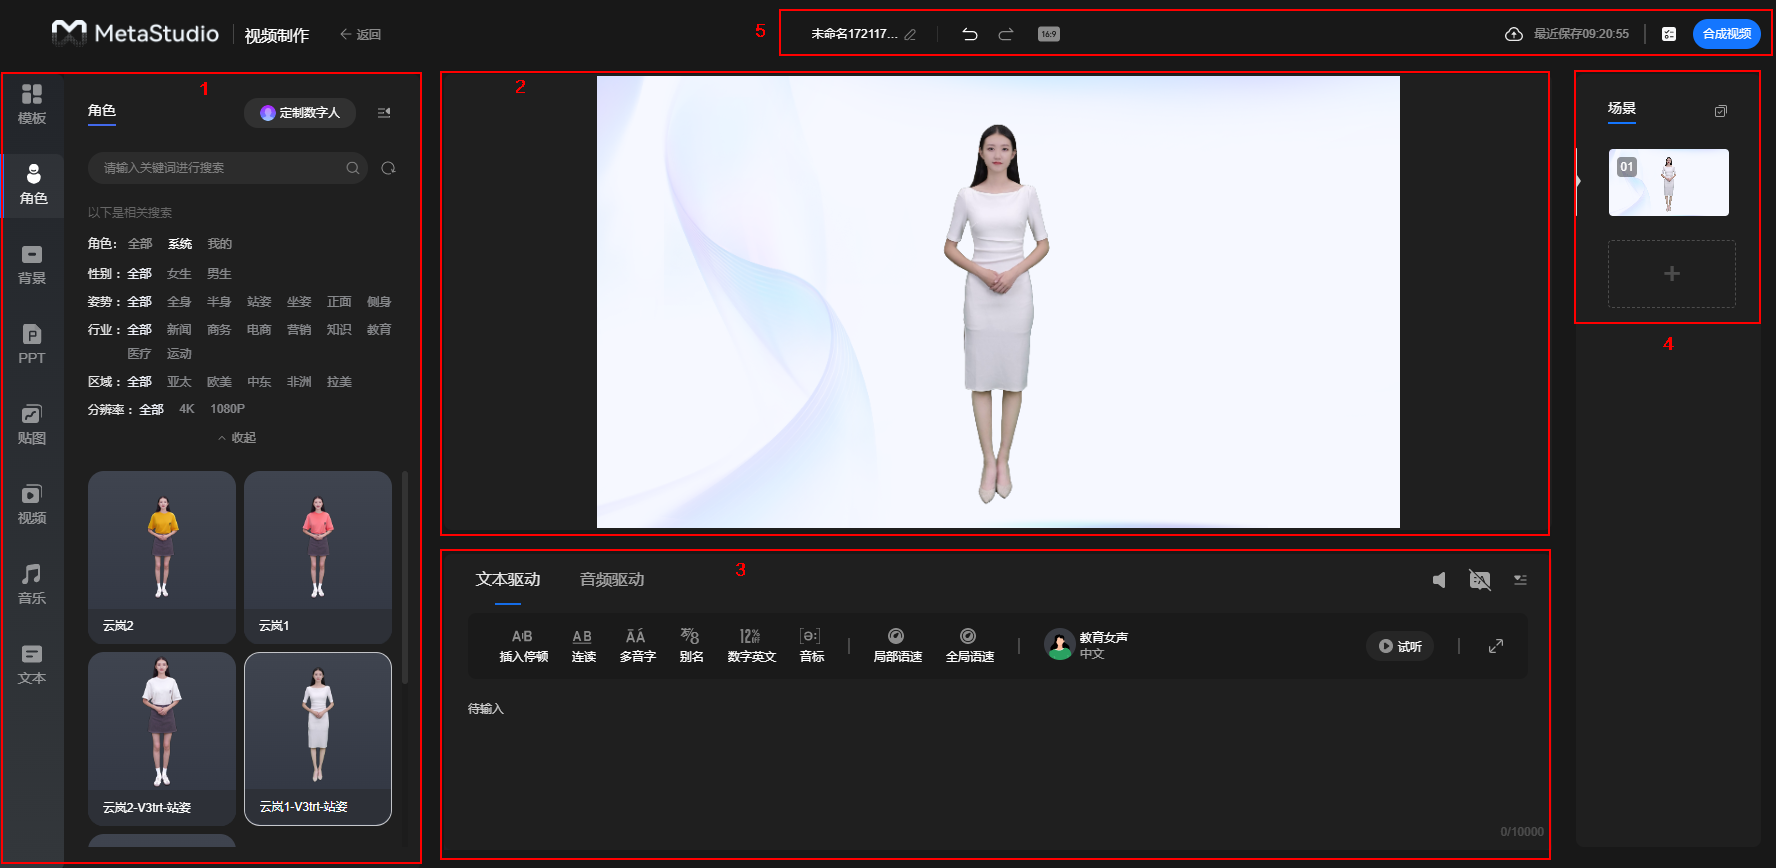Image resolution: width=1776 pixels, height=868 pixels.
Task: Click the character list scrollbar
Action: pos(405,577)
